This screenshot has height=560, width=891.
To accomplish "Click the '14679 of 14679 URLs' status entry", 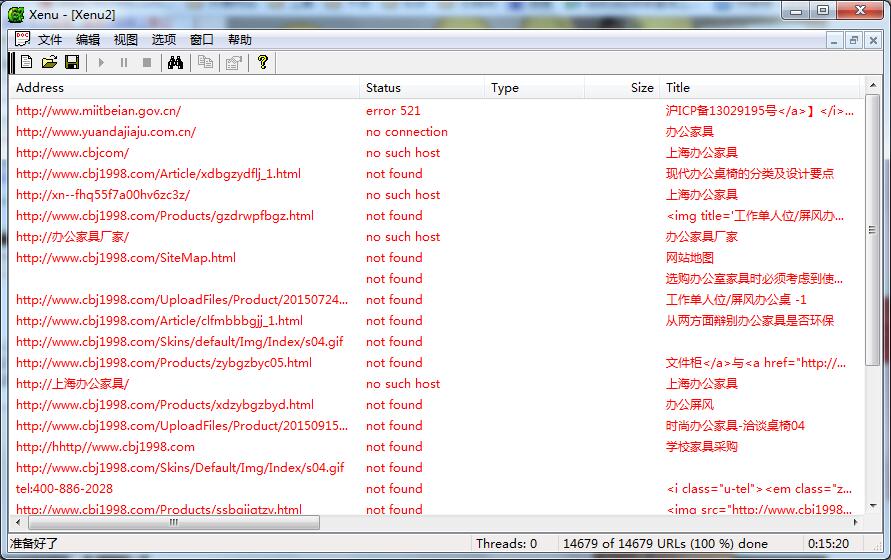I will pos(665,544).
